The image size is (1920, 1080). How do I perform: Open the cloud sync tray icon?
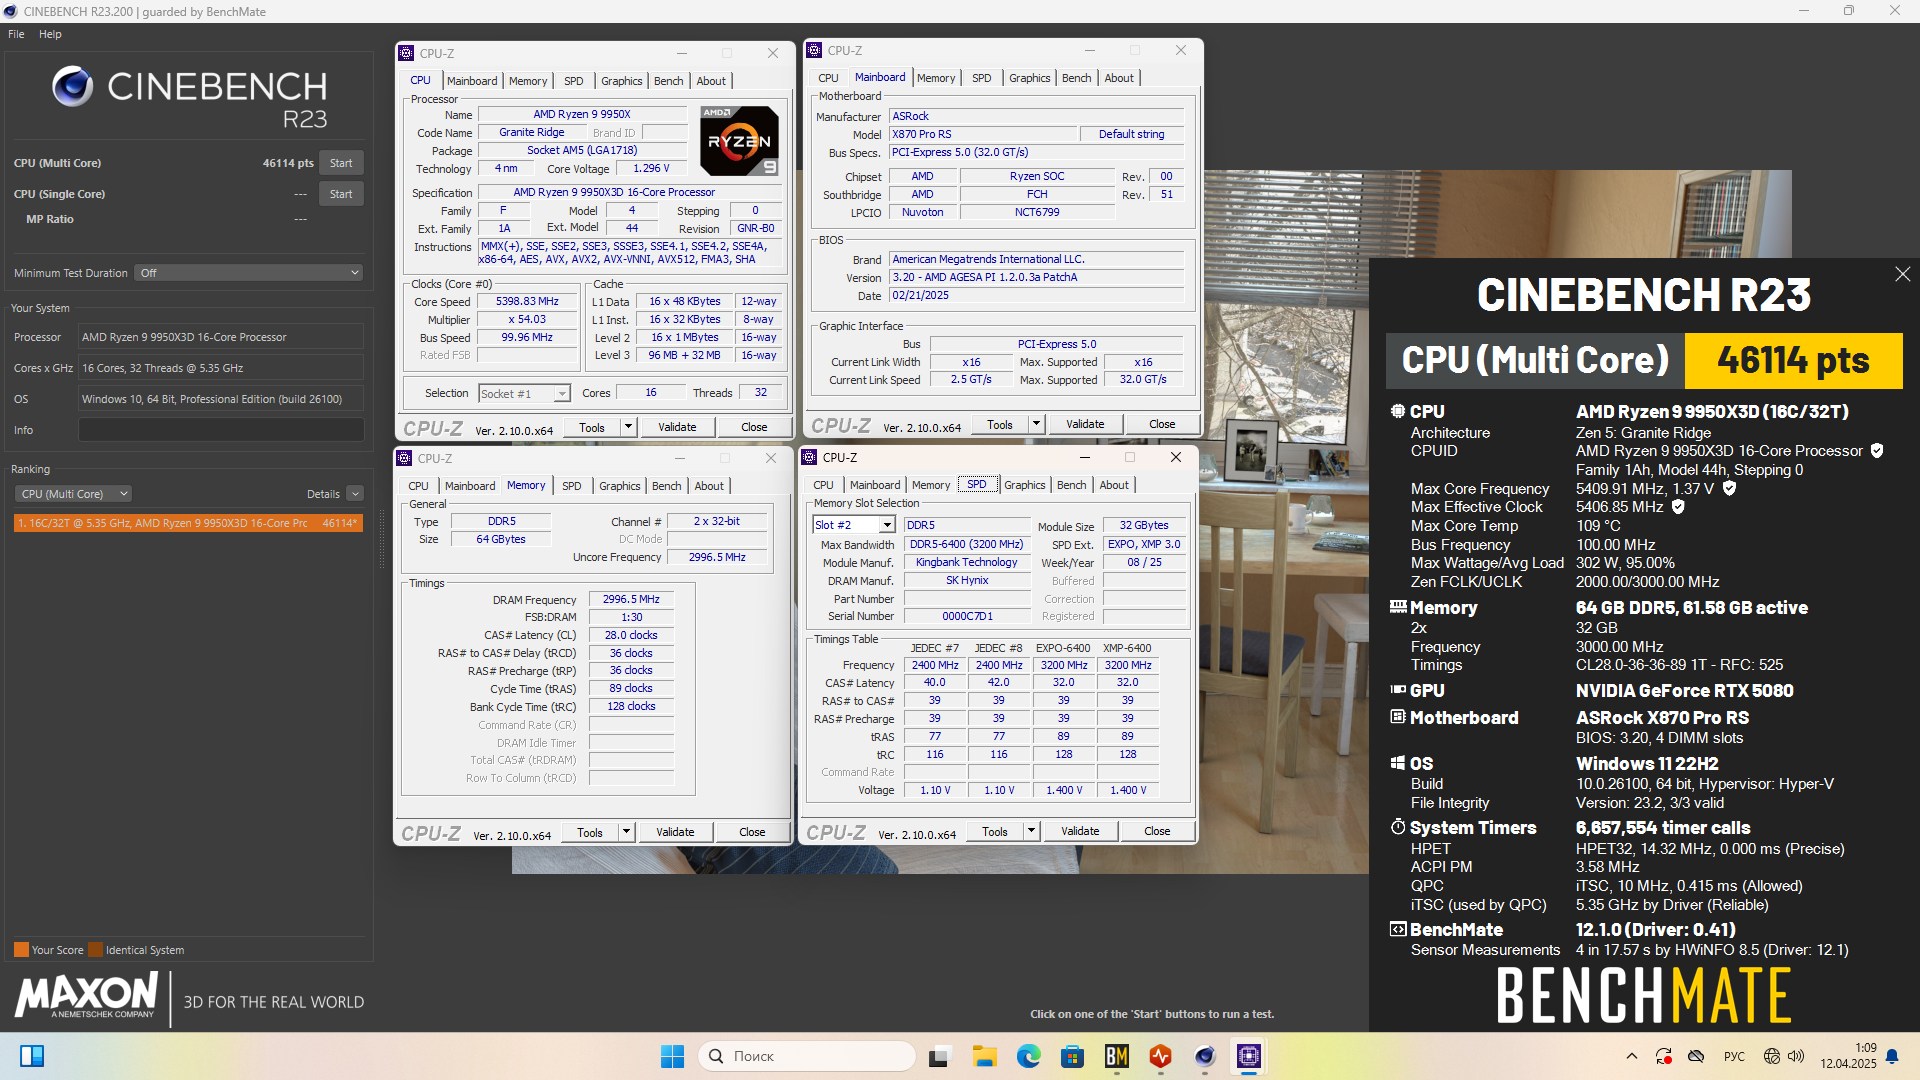pyautogui.click(x=1696, y=1056)
